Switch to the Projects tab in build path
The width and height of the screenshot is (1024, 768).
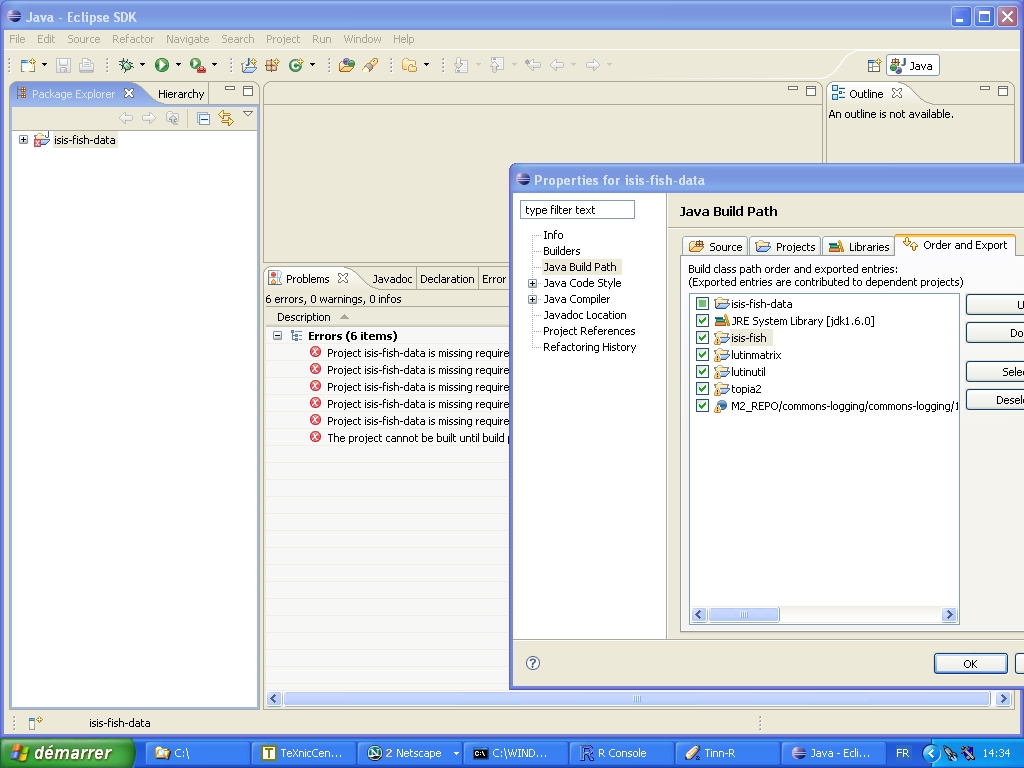(786, 247)
